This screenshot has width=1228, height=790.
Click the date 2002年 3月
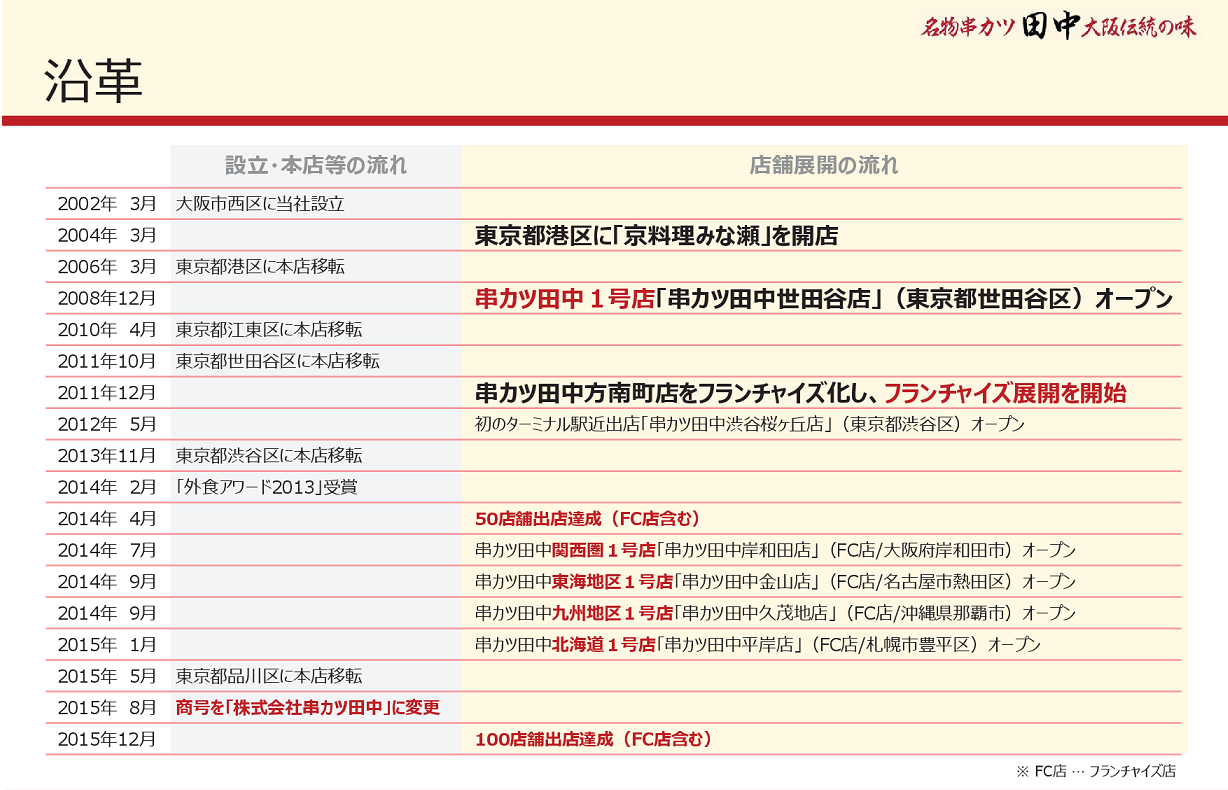[107, 204]
